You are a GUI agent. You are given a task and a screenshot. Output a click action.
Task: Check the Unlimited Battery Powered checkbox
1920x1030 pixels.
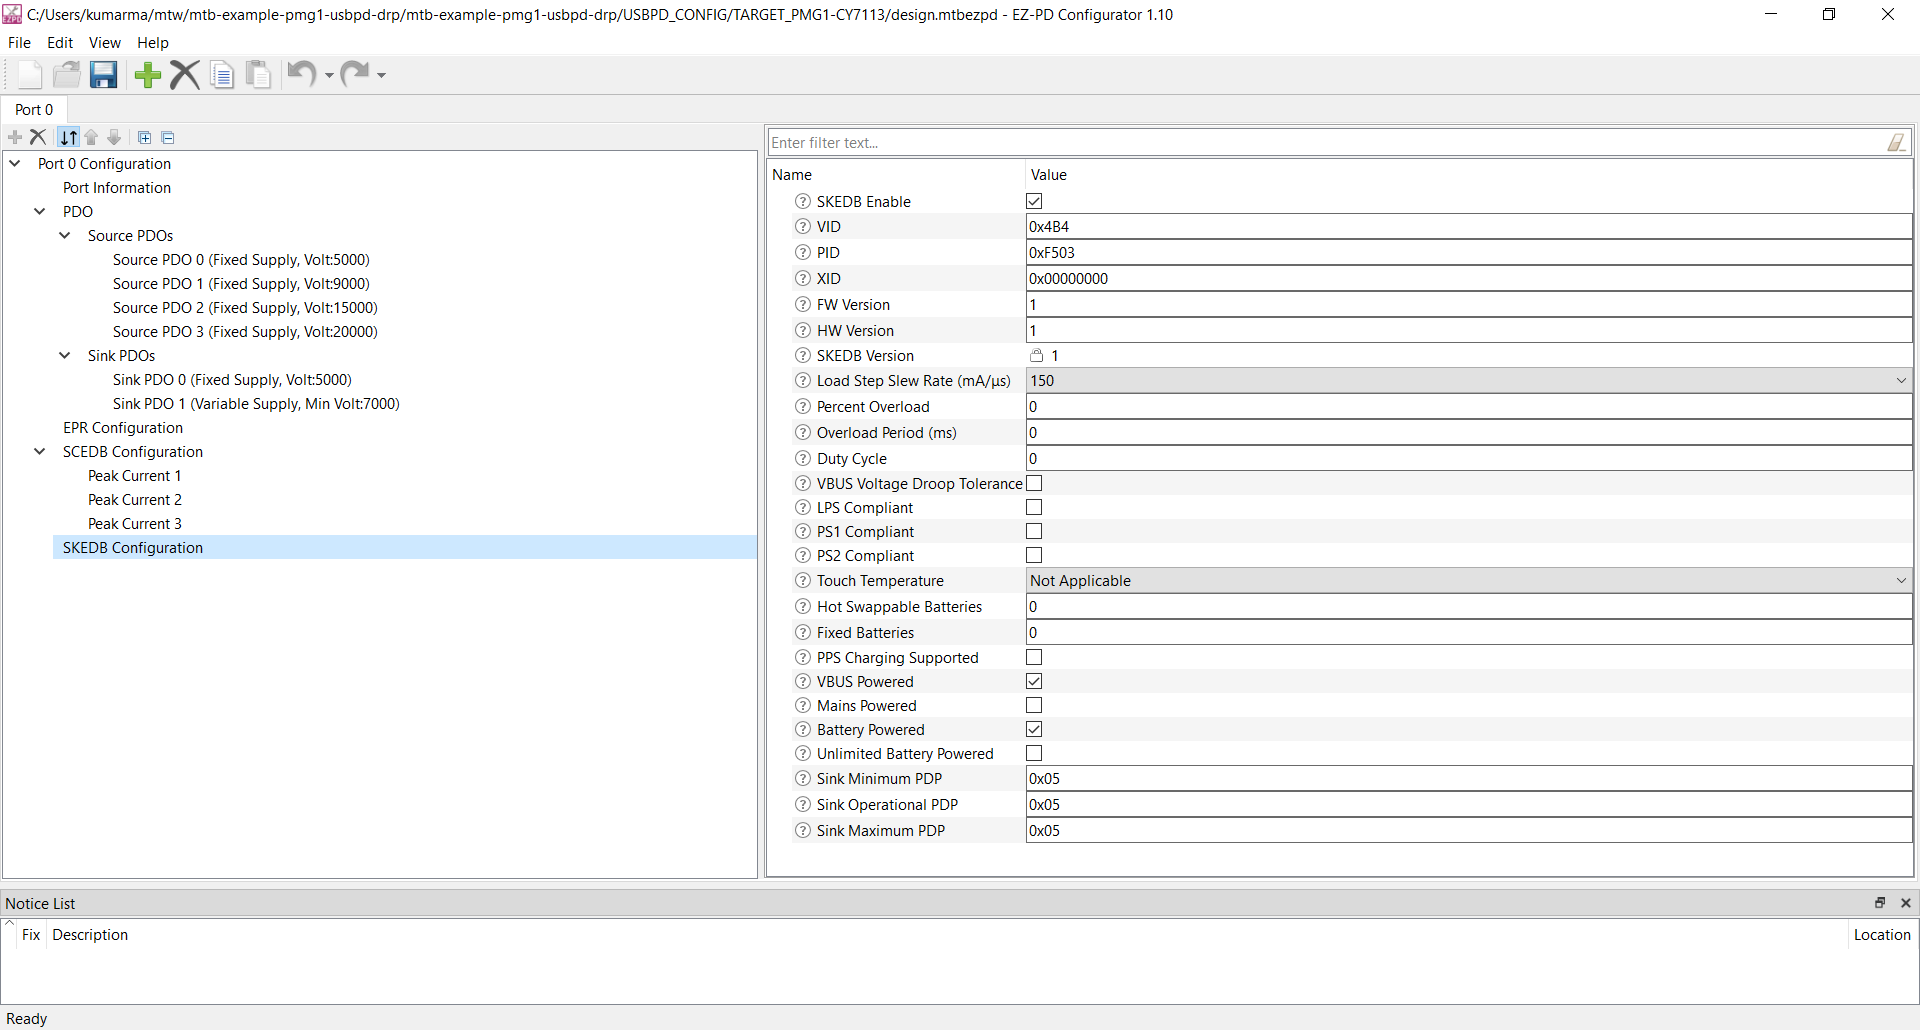[1034, 753]
